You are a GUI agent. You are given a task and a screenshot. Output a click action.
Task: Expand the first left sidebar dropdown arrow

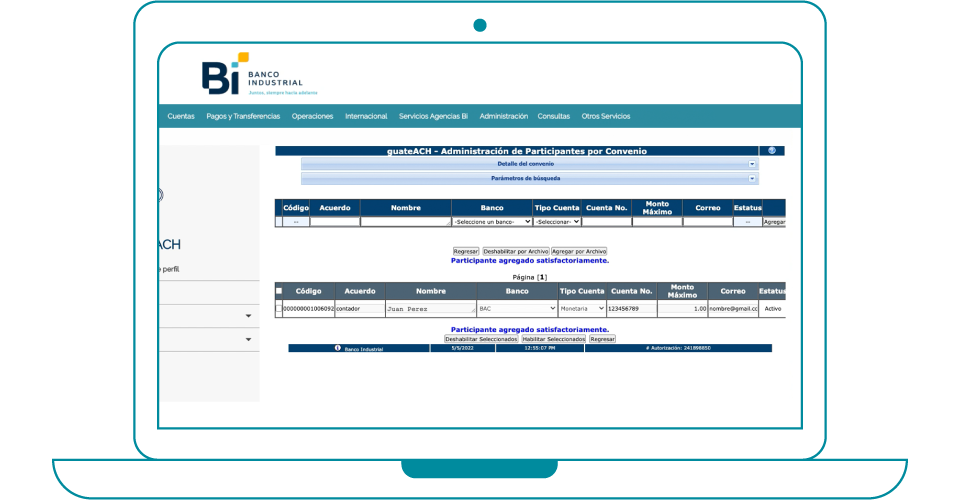click(x=248, y=317)
